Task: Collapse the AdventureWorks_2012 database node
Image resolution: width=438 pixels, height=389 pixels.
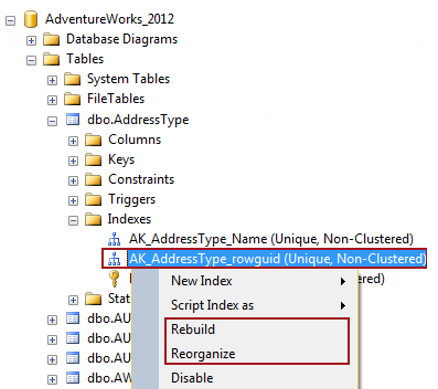Action: tap(10, 21)
